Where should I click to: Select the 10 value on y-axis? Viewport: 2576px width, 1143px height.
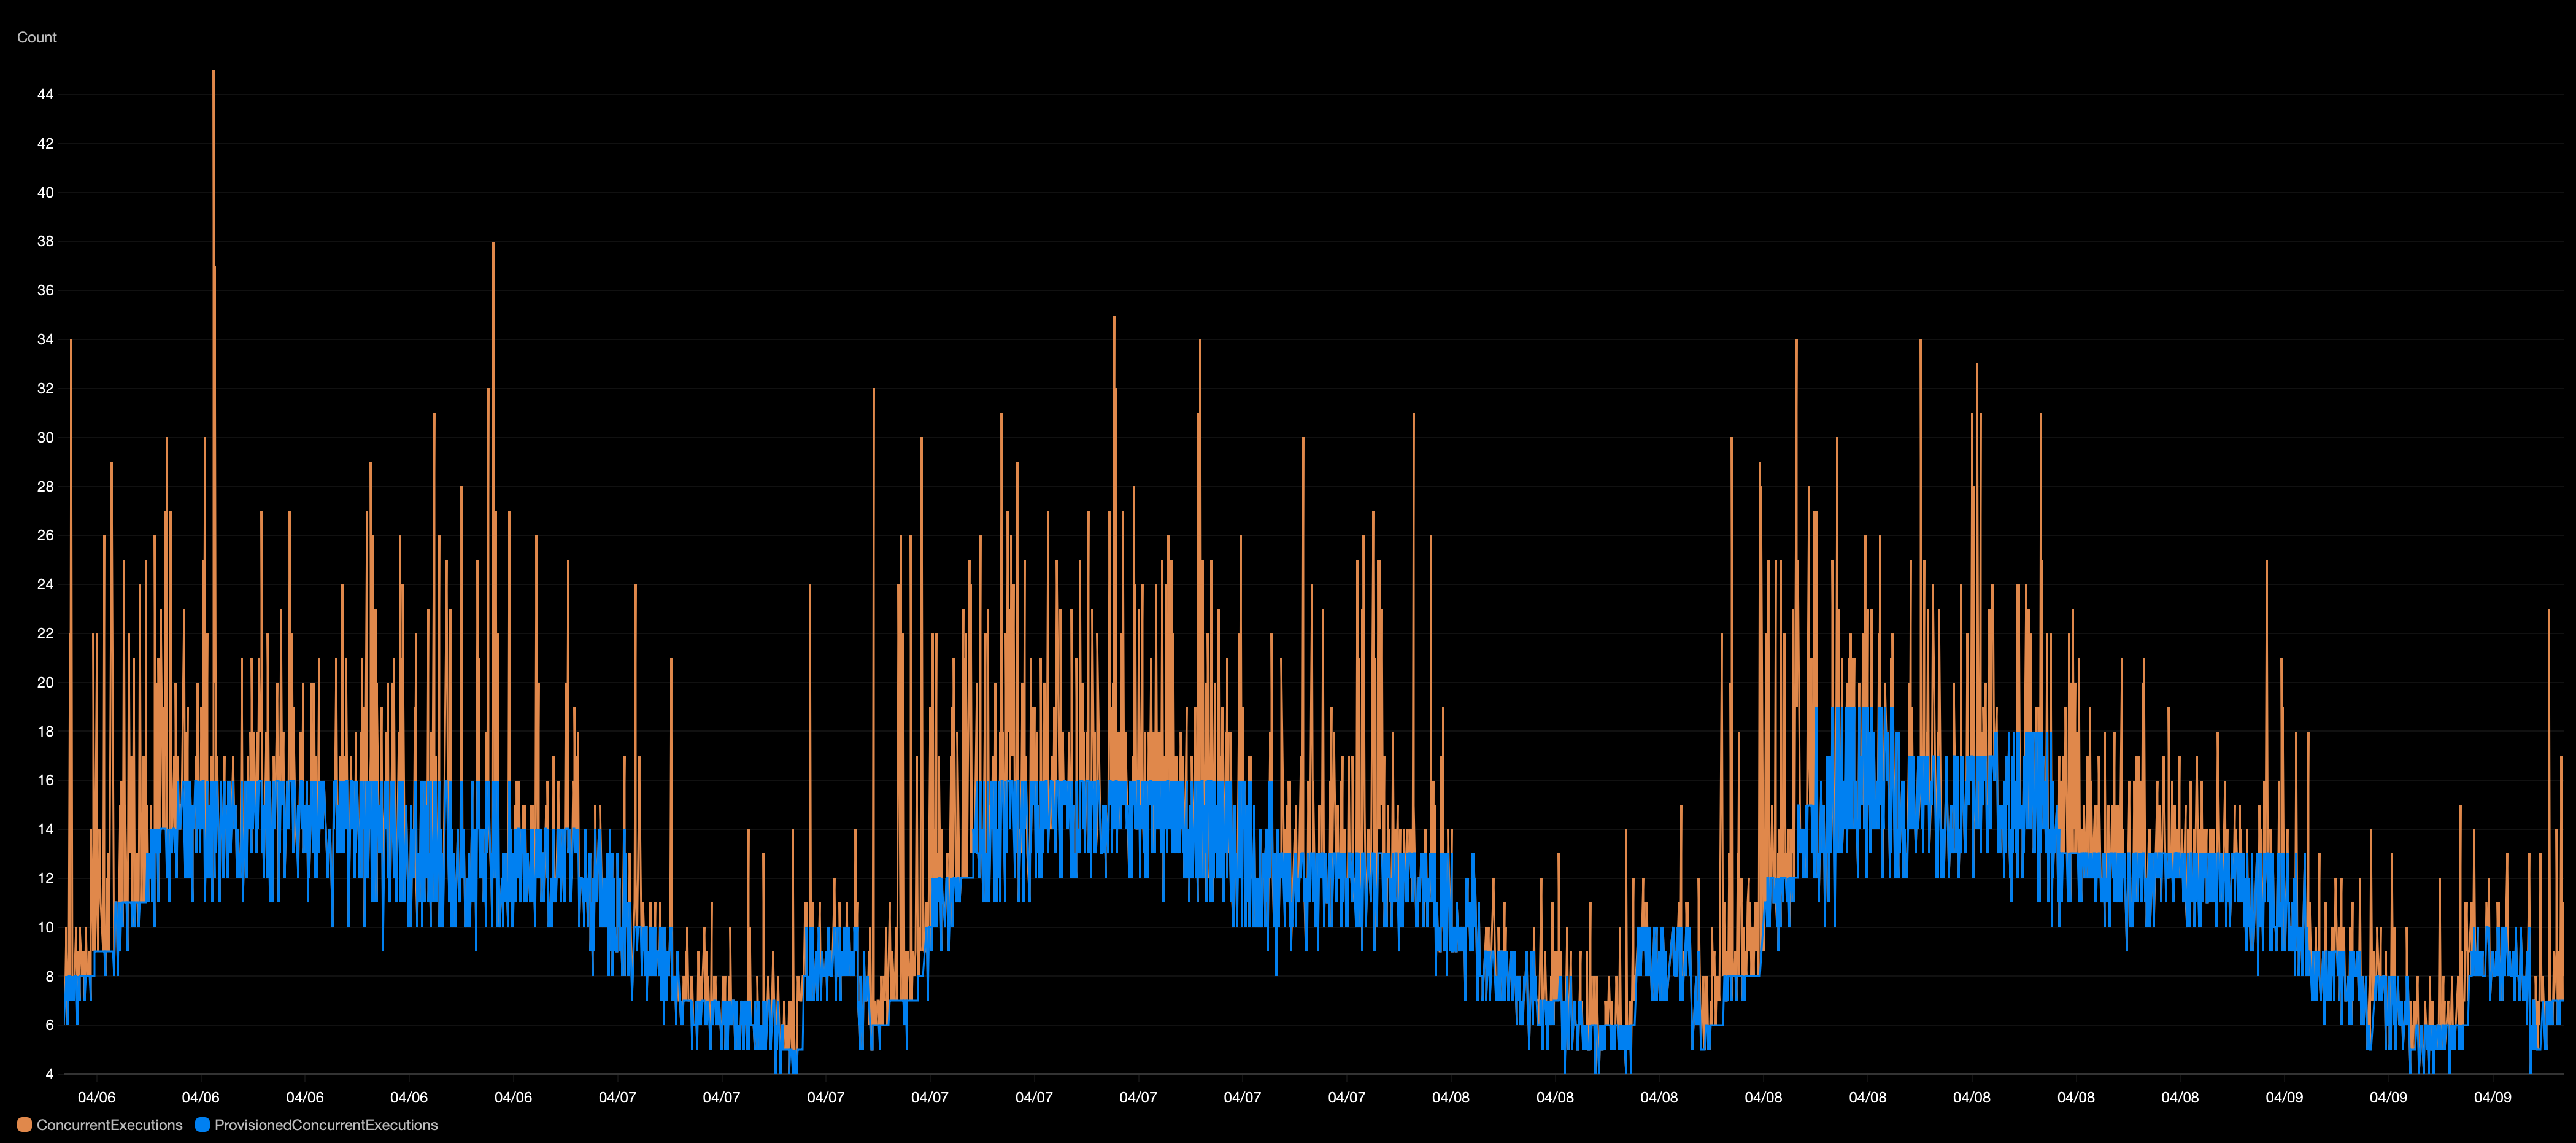click(45, 927)
